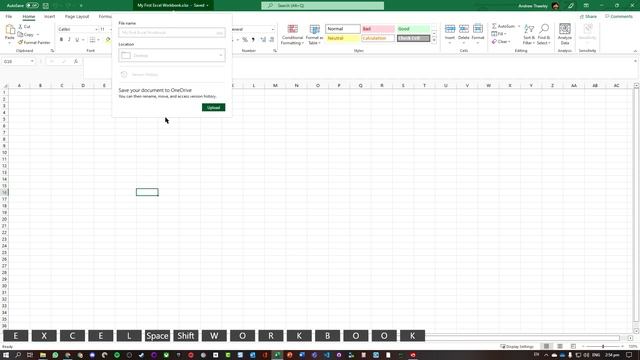Switch to the Home tab
This screenshot has height=360, width=640.
pos(29,16)
